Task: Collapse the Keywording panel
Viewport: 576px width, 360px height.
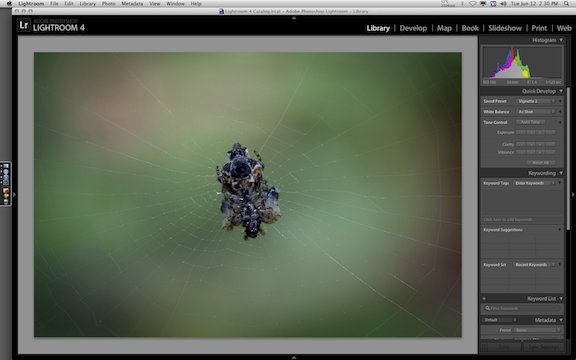Action: (x=561, y=173)
